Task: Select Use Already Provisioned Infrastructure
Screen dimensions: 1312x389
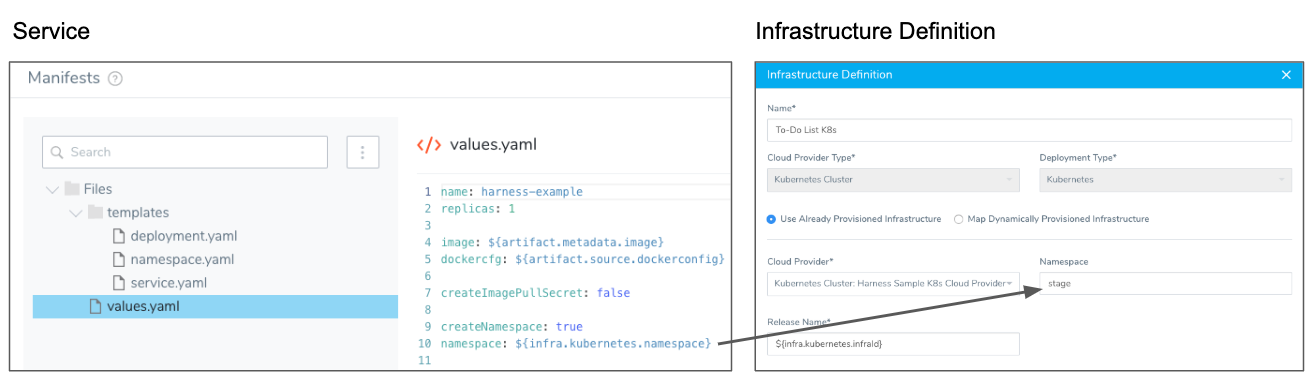Action: pyautogui.click(x=771, y=219)
